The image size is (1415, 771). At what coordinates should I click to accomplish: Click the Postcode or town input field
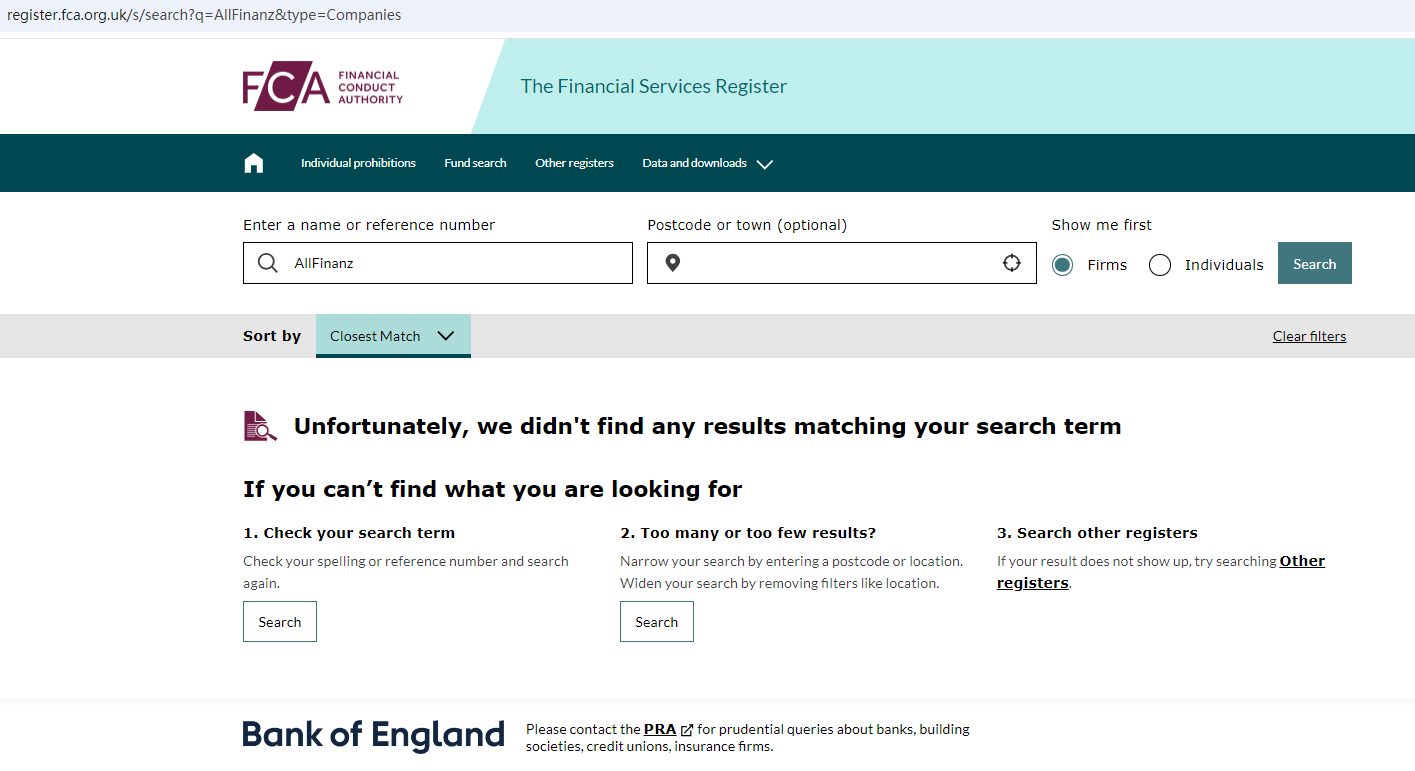point(838,263)
